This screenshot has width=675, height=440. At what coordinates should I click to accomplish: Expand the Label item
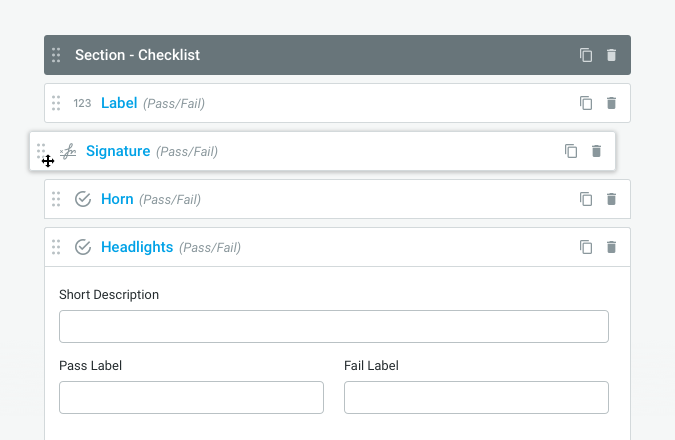tap(119, 103)
